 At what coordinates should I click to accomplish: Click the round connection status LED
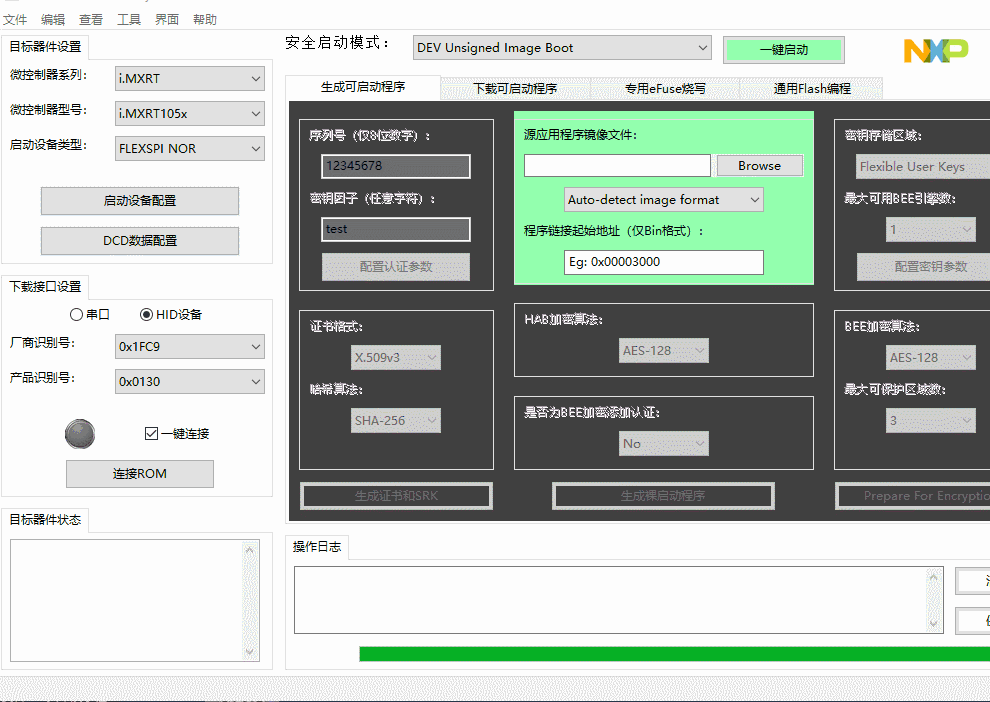pos(80,434)
